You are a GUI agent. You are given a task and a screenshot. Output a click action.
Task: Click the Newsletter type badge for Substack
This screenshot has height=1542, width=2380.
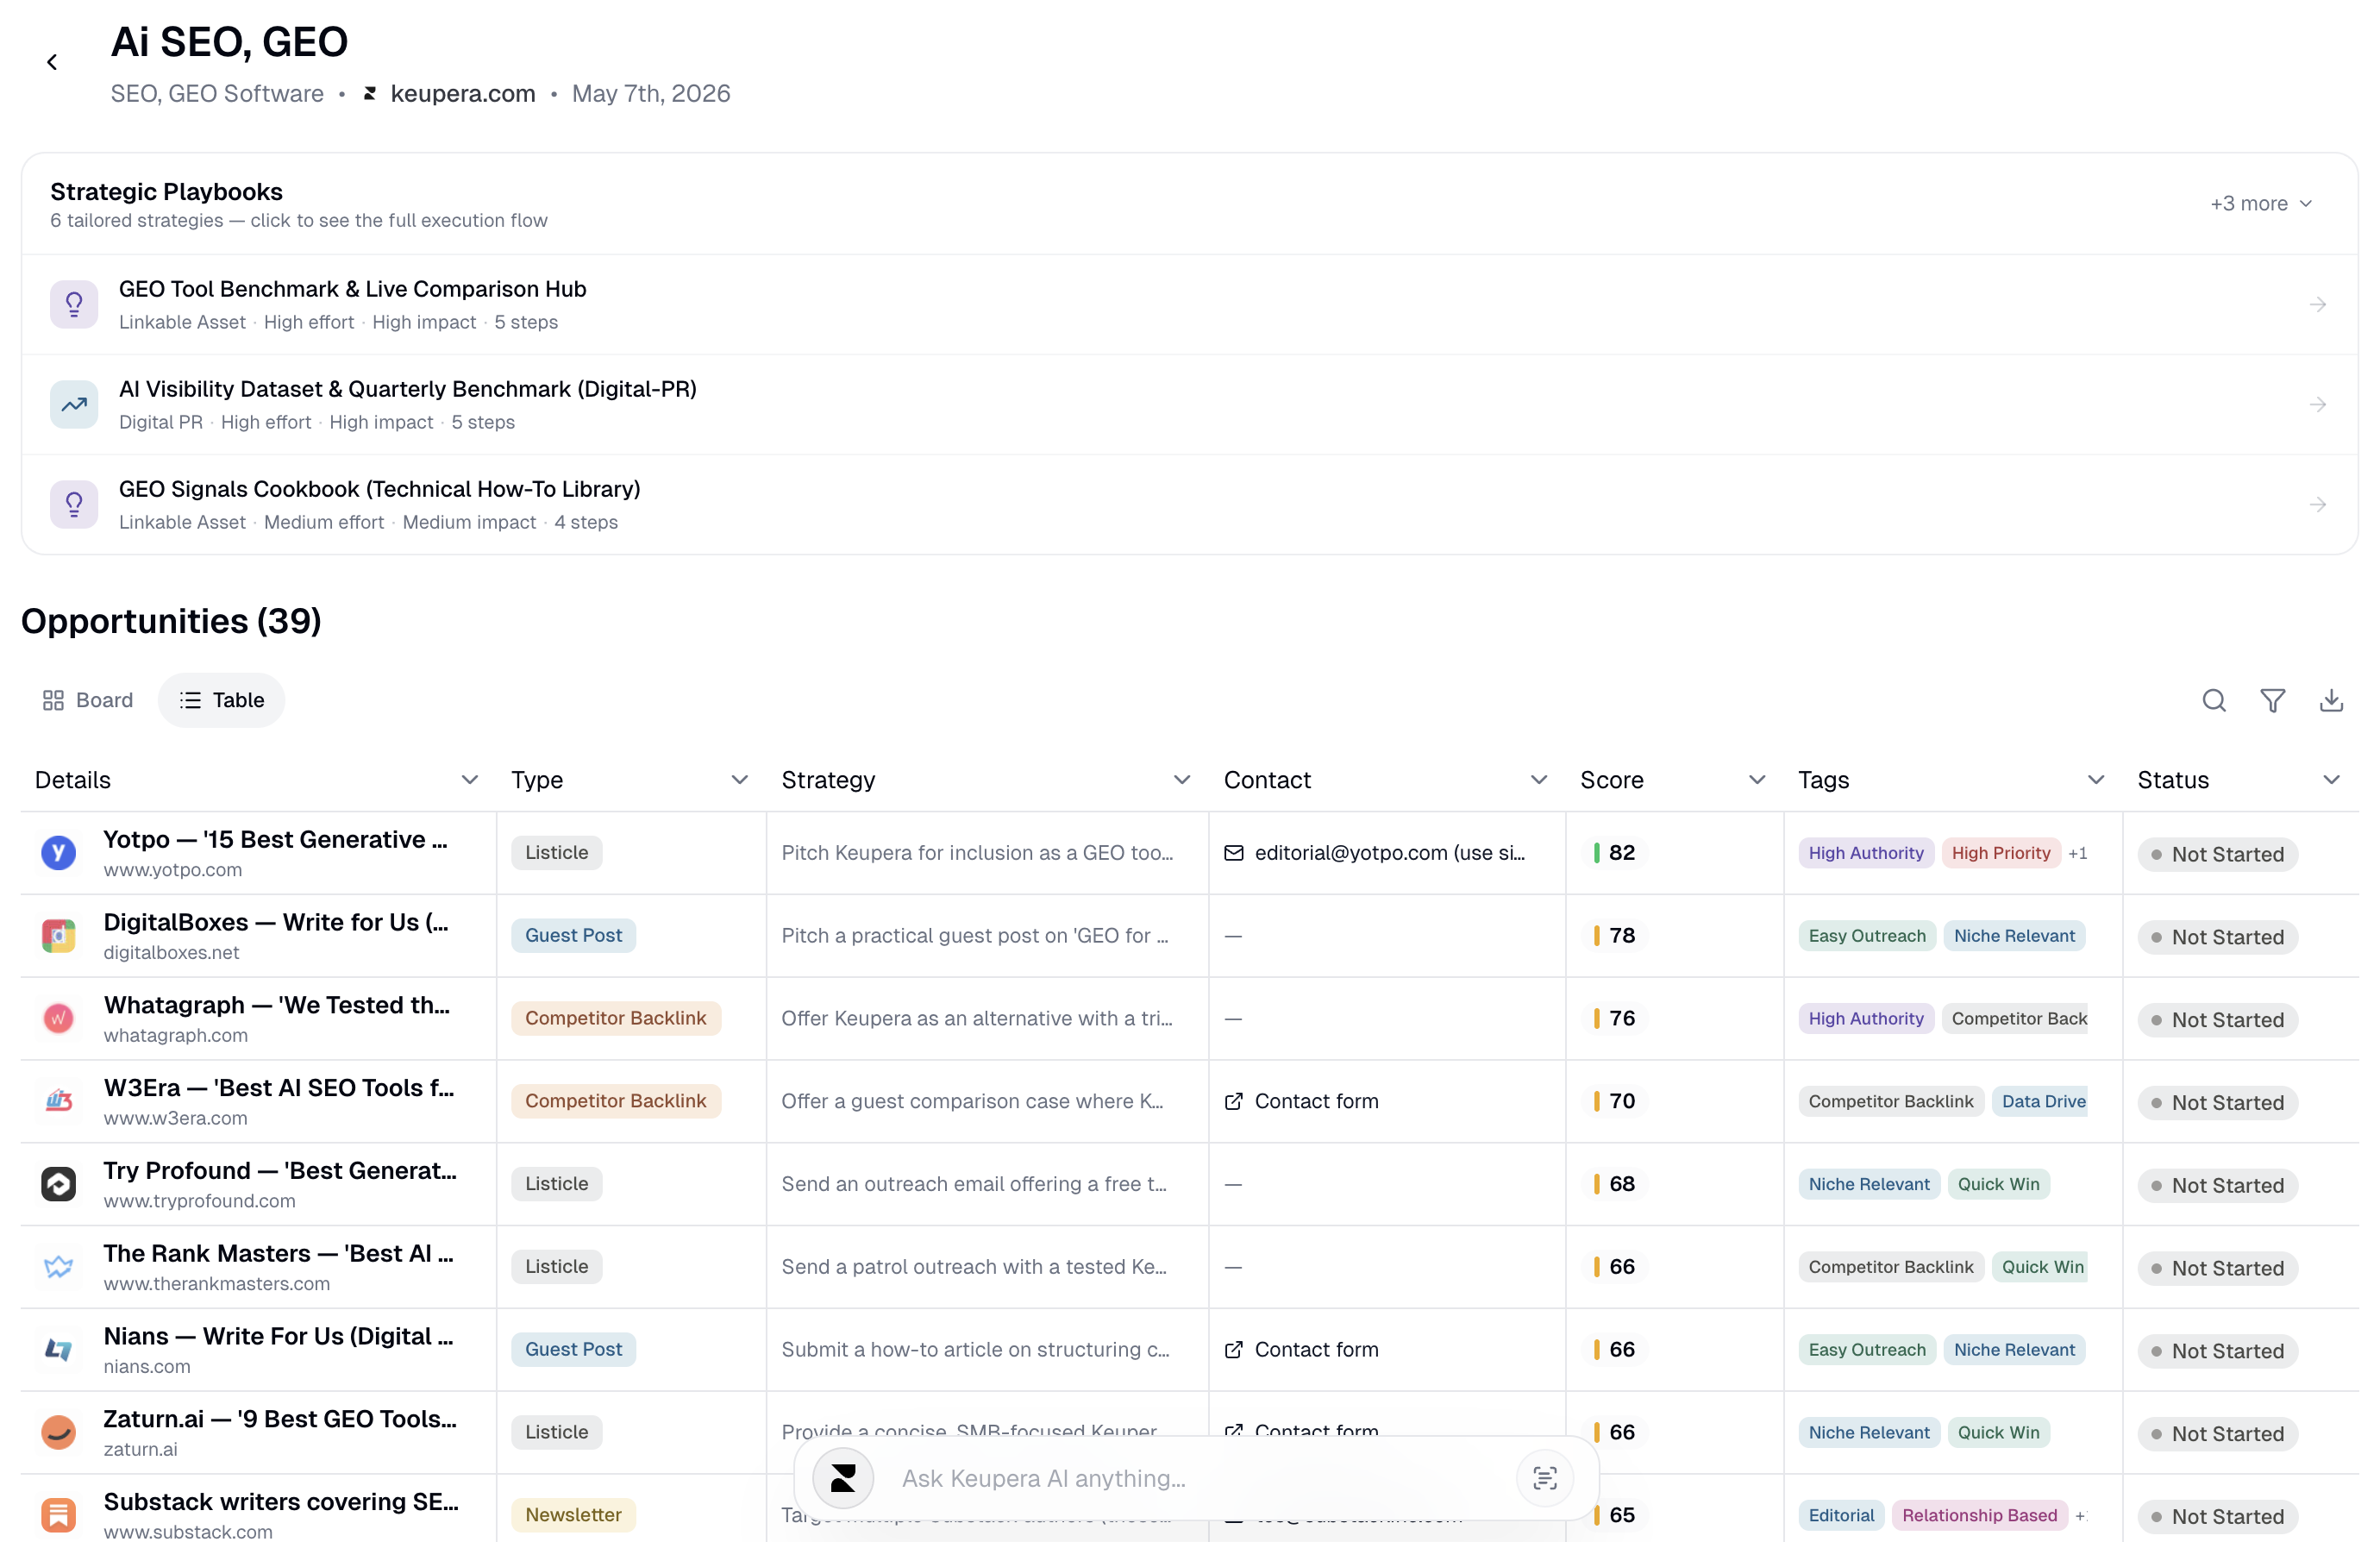pos(573,1515)
